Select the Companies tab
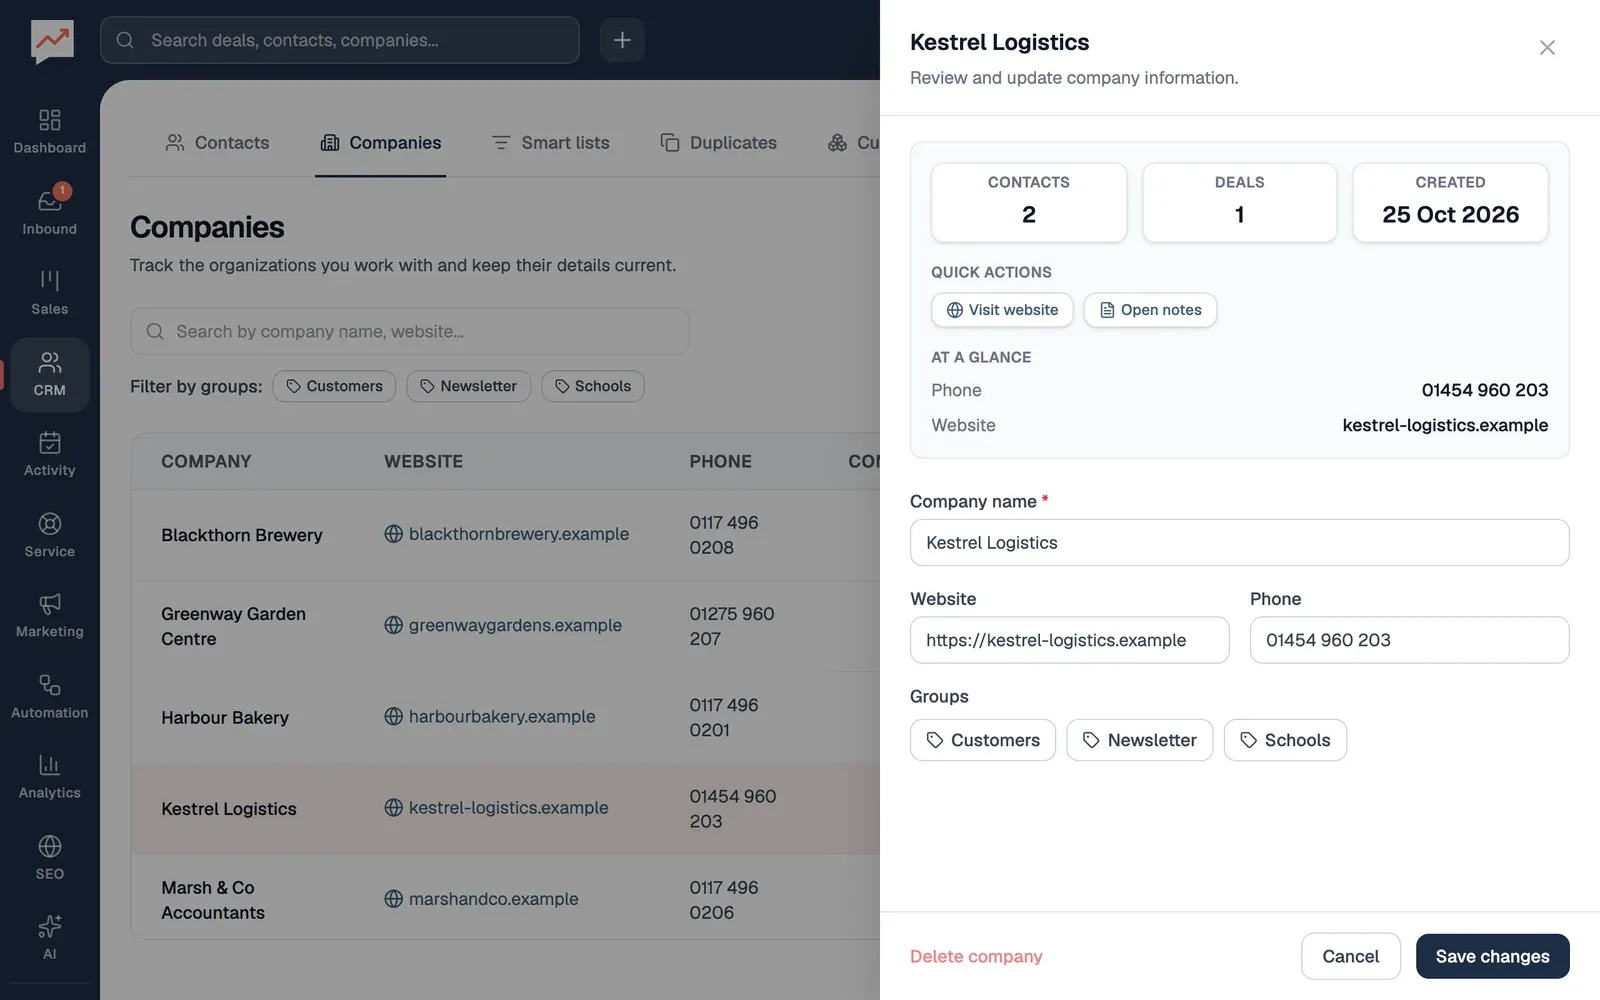Image resolution: width=1600 pixels, height=1000 pixels. [381, 142]
